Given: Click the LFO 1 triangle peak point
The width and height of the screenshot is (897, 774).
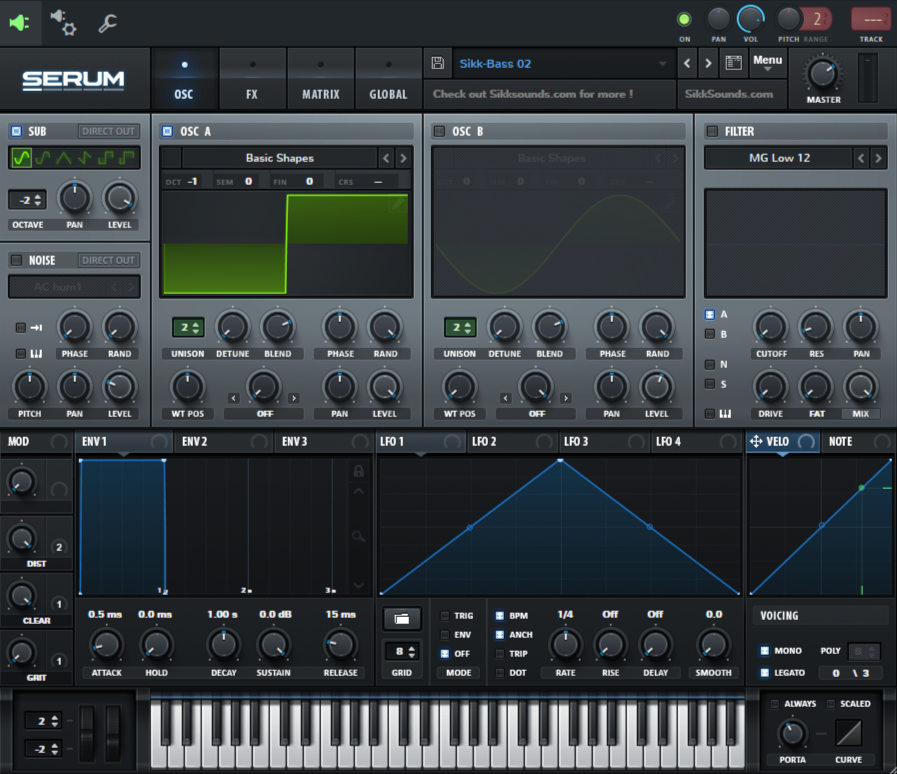Looking at the screenshot, I should 561,461.
